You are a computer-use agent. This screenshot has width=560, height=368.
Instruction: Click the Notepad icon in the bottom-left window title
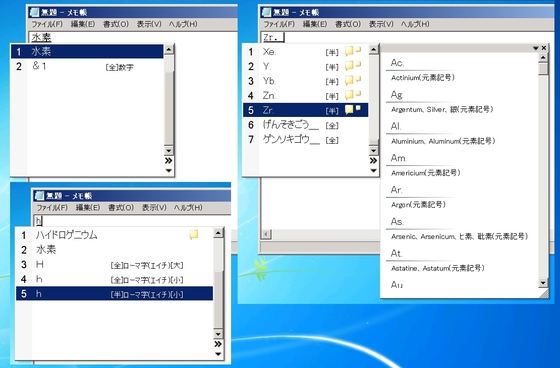pyautogui.click(x=40, y=195)
